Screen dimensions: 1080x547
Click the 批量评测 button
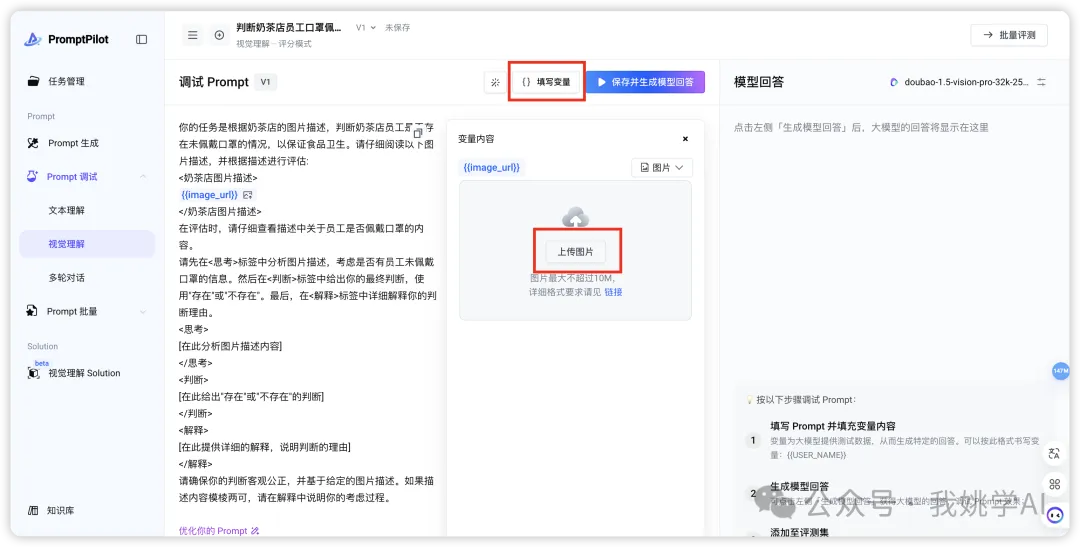tap(1009, 35)
